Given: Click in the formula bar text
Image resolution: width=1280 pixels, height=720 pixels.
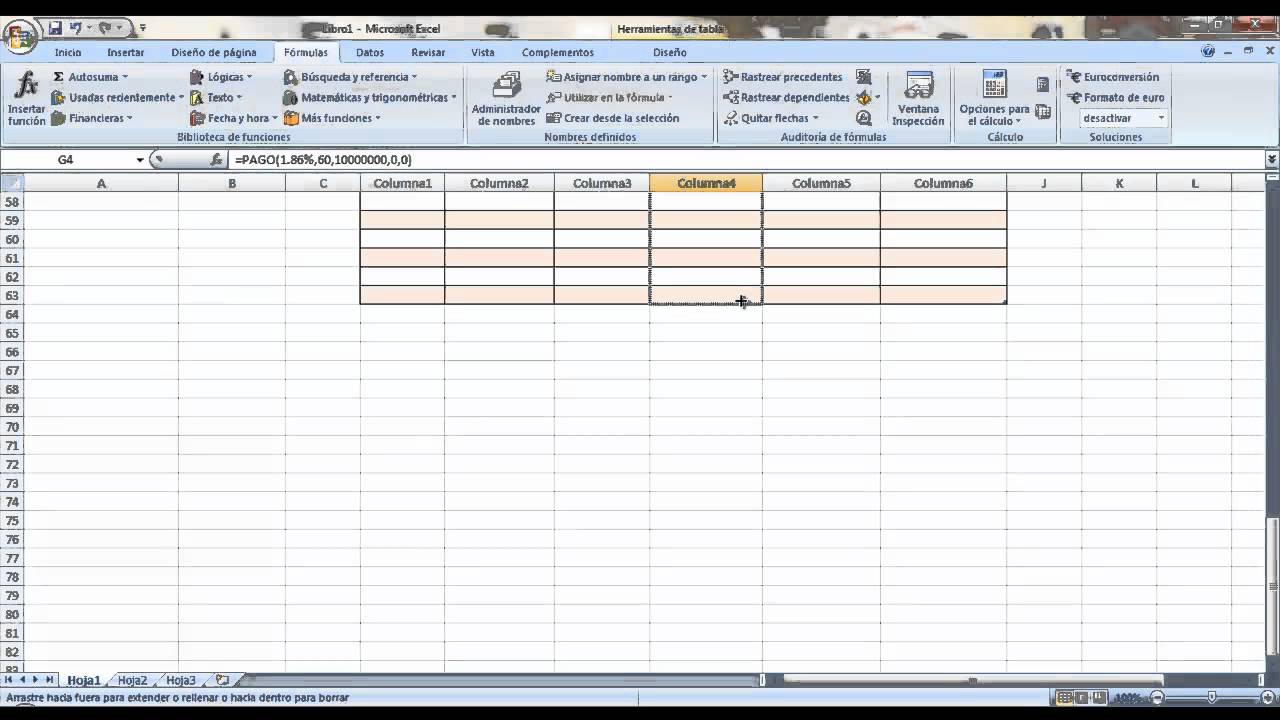Looking at the screenshot, I should [x=745, y=160].
